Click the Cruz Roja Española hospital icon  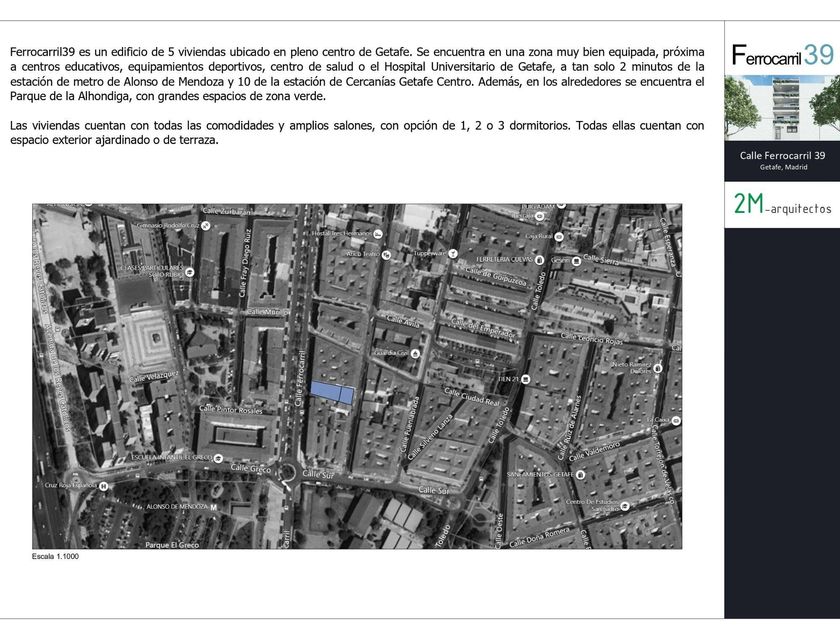[x=104, y=486]
